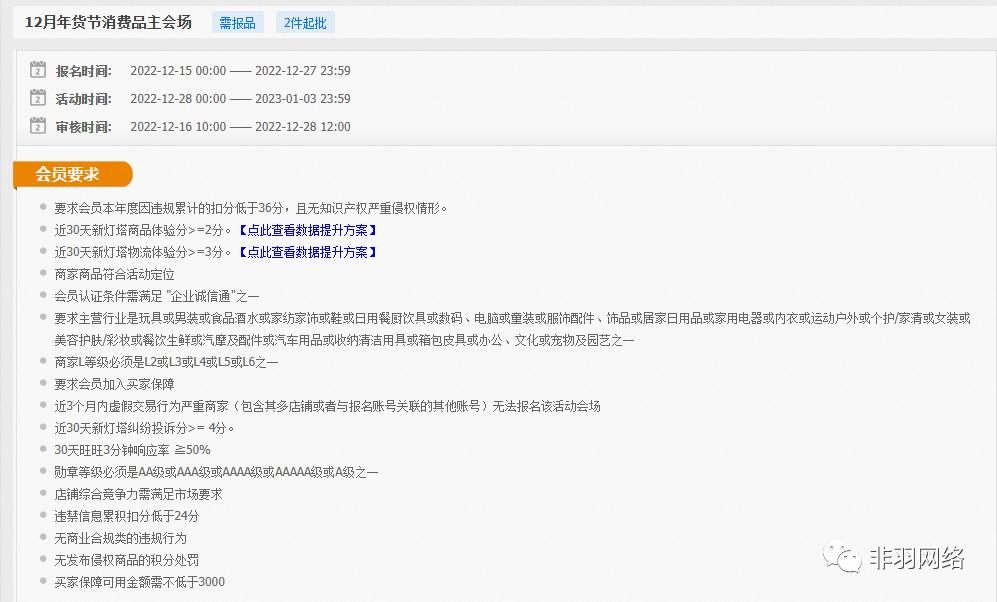
Task: Open data improvement link for 物流体验分
Action: point(307,252)
